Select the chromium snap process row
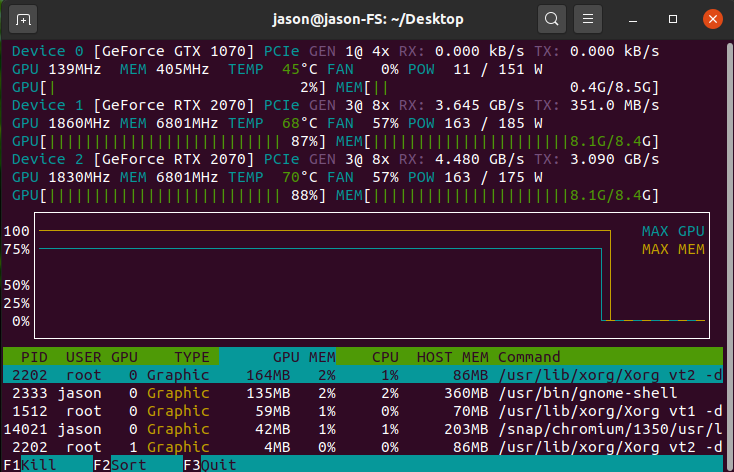The height and width of the screenshot is (472, 734). tap(363, 429)
